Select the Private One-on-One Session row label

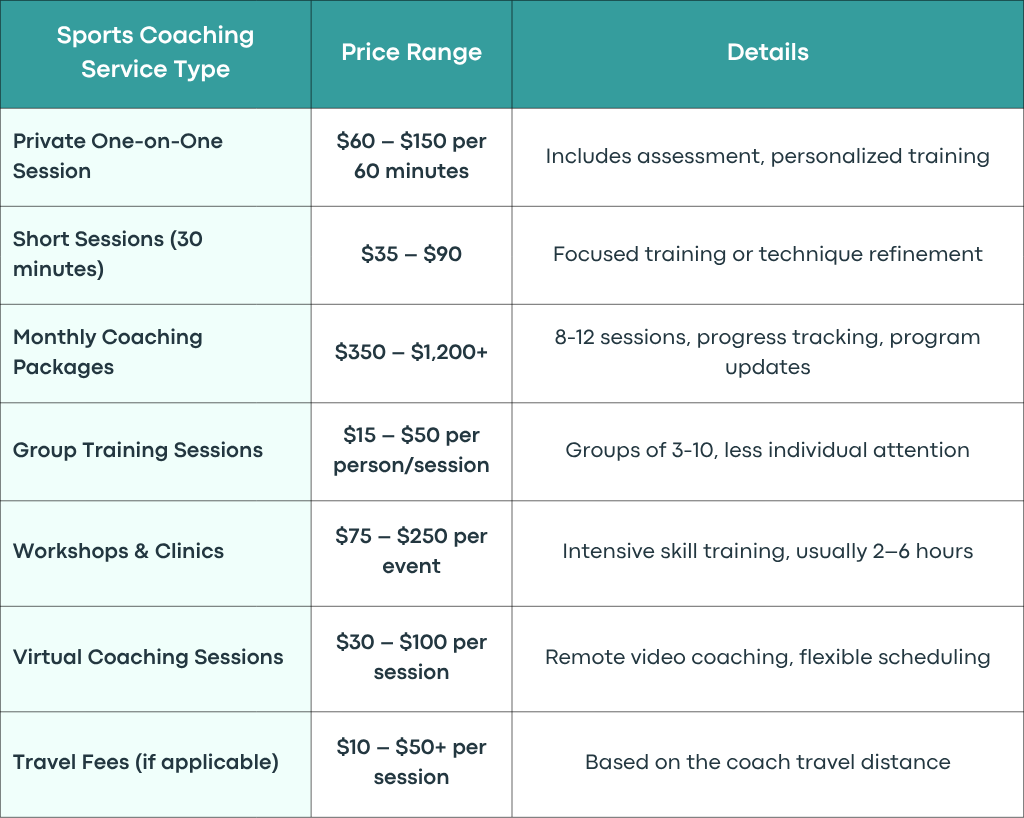pos(118,156)
